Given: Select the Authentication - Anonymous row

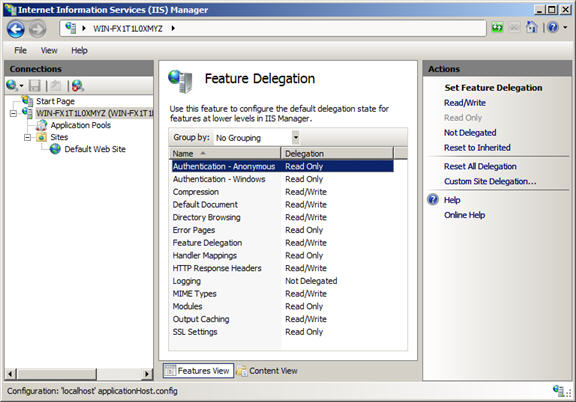Looking at the screenshot, I should [x=282, y=166].
